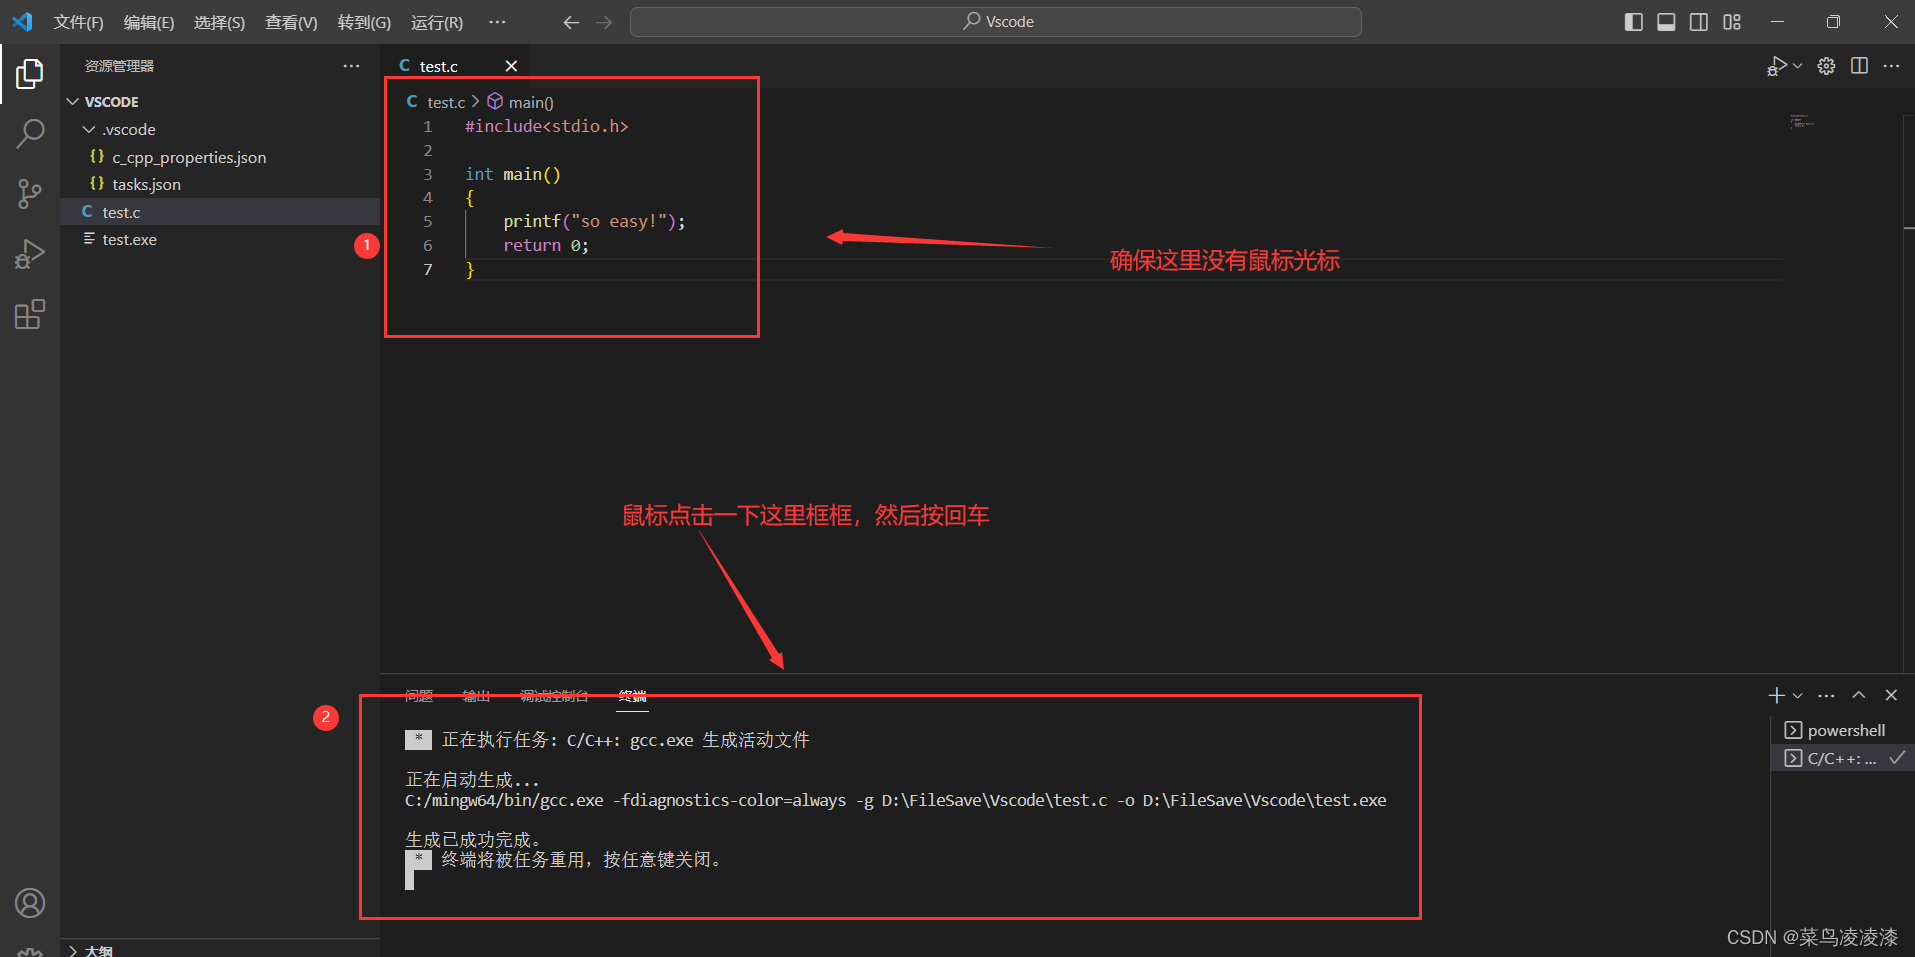Click the printf line in the editor

coord(594,221)
